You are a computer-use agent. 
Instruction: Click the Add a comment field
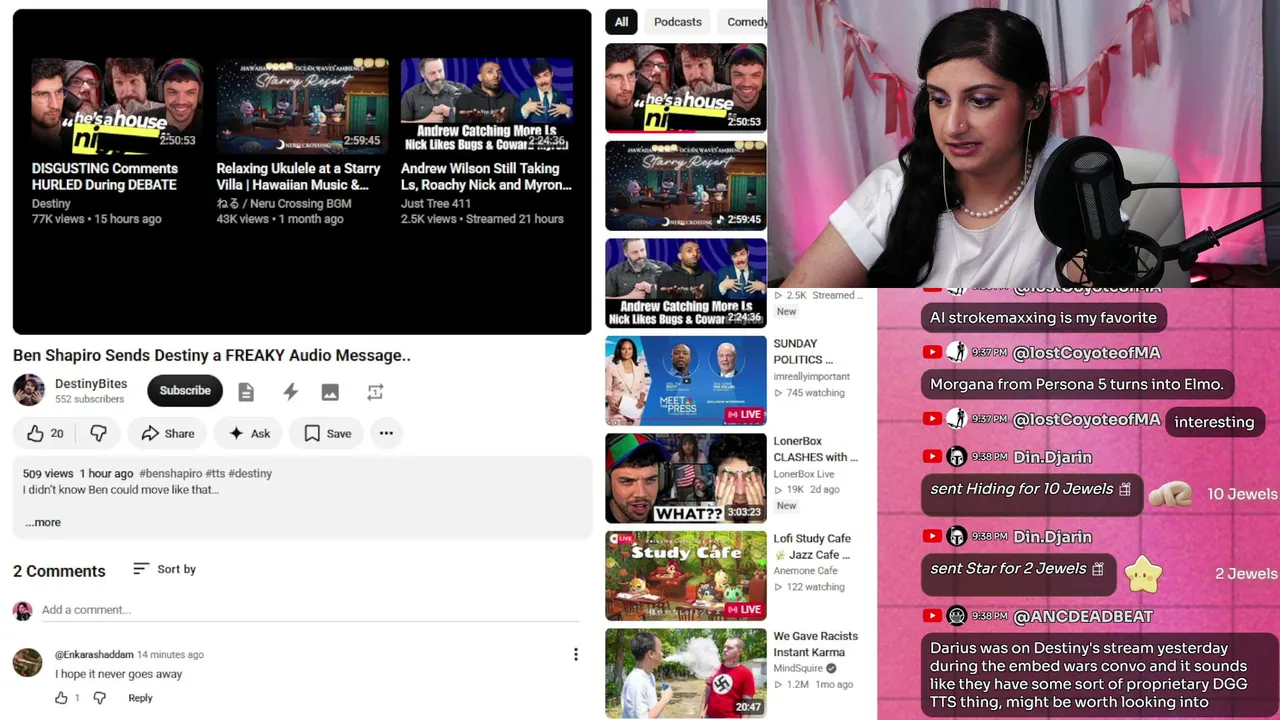310,610
